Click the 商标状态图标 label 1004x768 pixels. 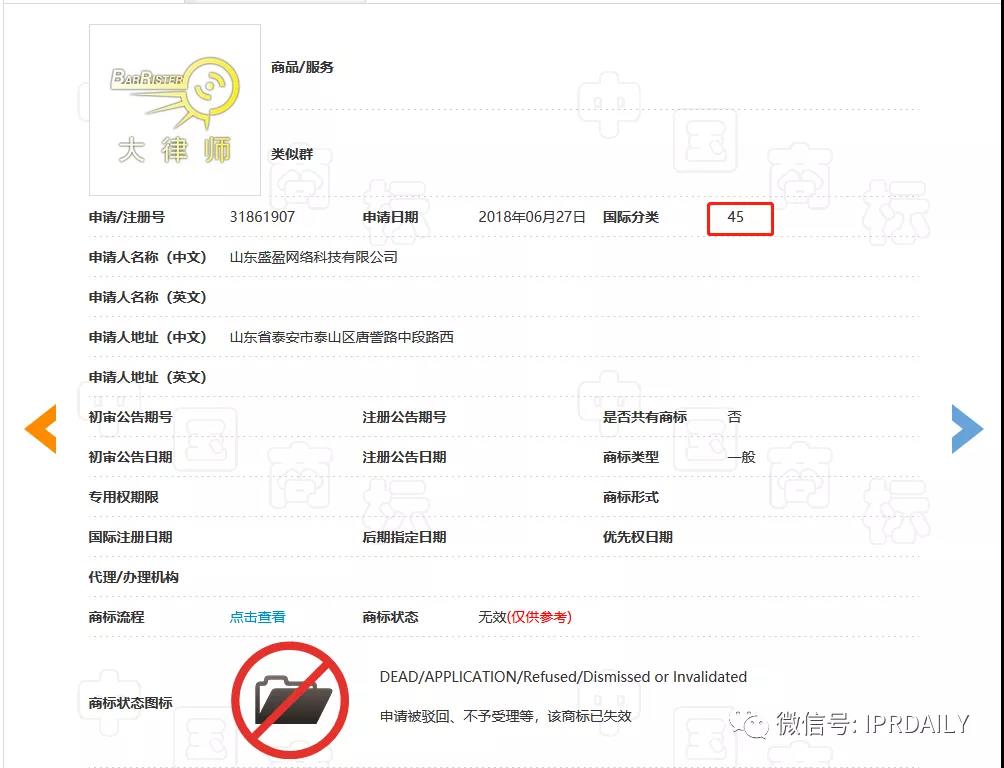[131, 703]
